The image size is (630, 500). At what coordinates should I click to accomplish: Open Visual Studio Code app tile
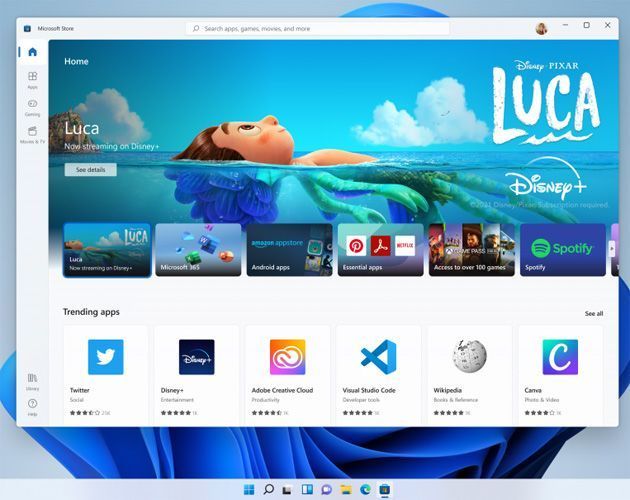[378, 370]
